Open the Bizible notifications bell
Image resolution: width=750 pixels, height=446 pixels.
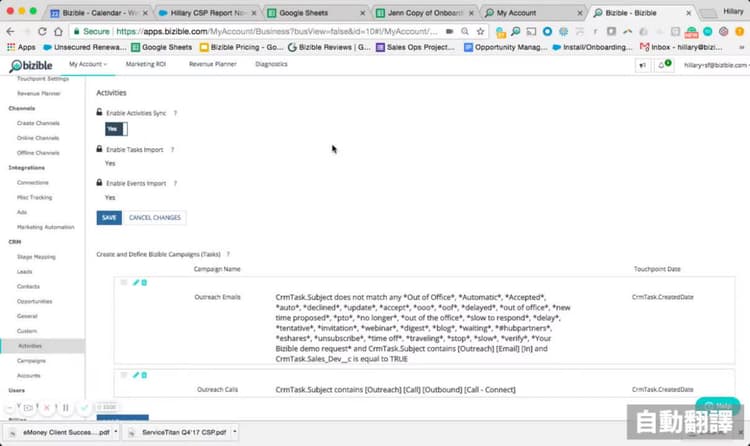[664, 65]
